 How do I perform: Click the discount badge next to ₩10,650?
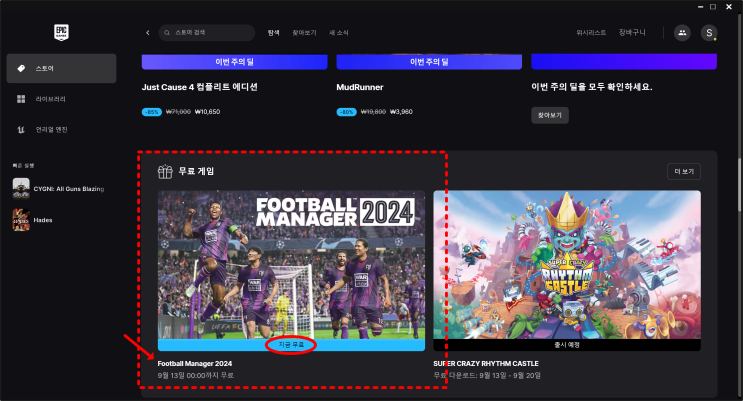click(x=152, y=112)
